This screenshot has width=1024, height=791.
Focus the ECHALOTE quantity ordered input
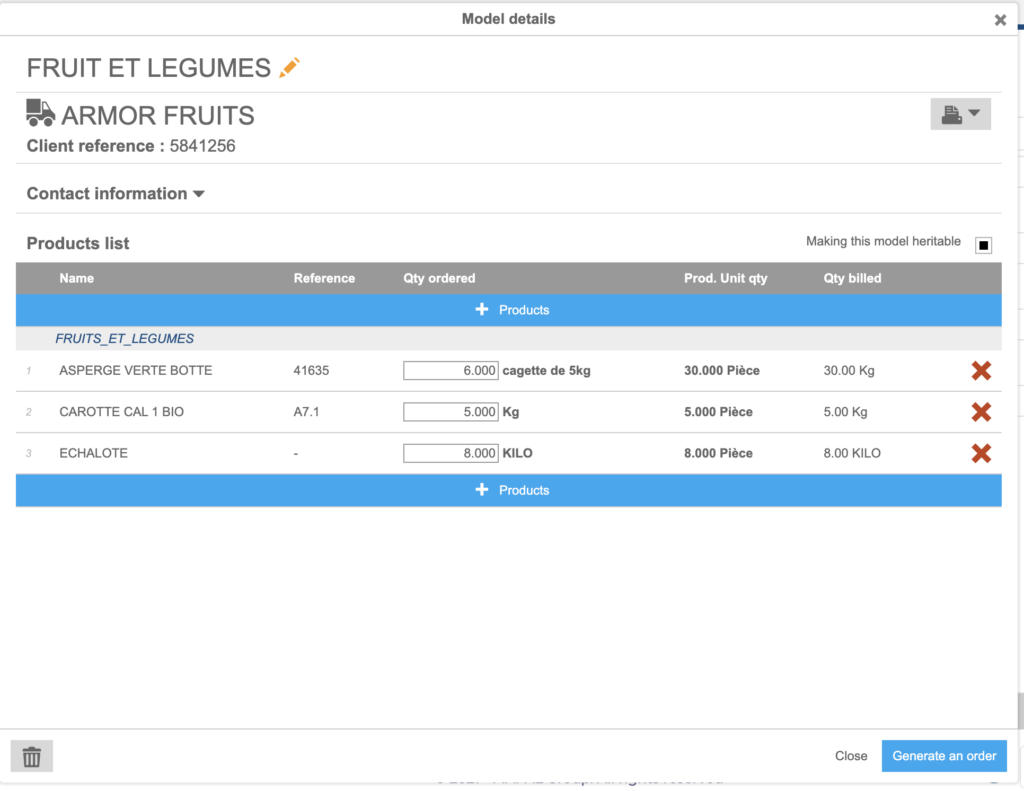coord(450,453)
